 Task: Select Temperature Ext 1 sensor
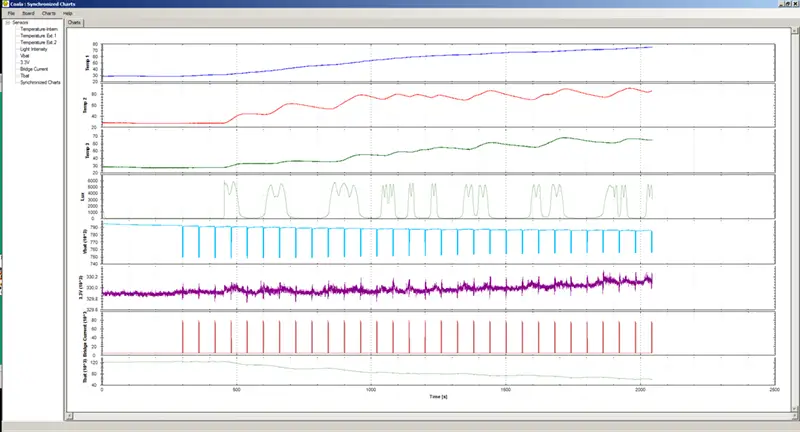tap(38, 36)
